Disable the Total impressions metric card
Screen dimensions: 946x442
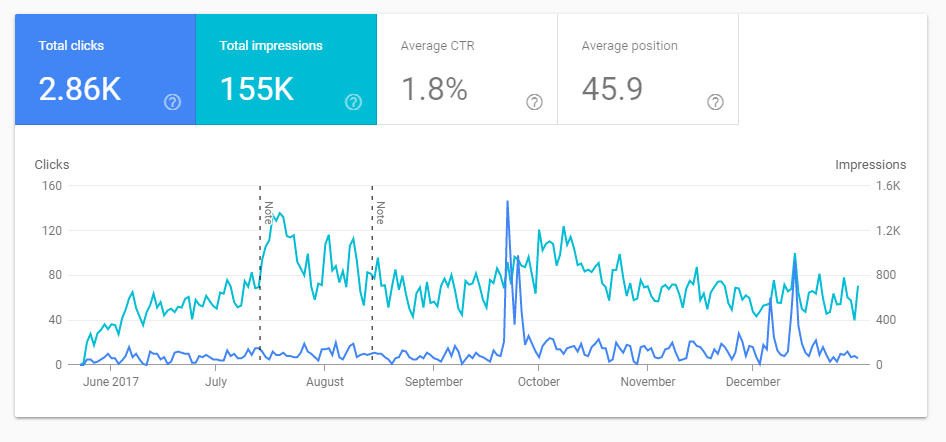tap(285, 68)
